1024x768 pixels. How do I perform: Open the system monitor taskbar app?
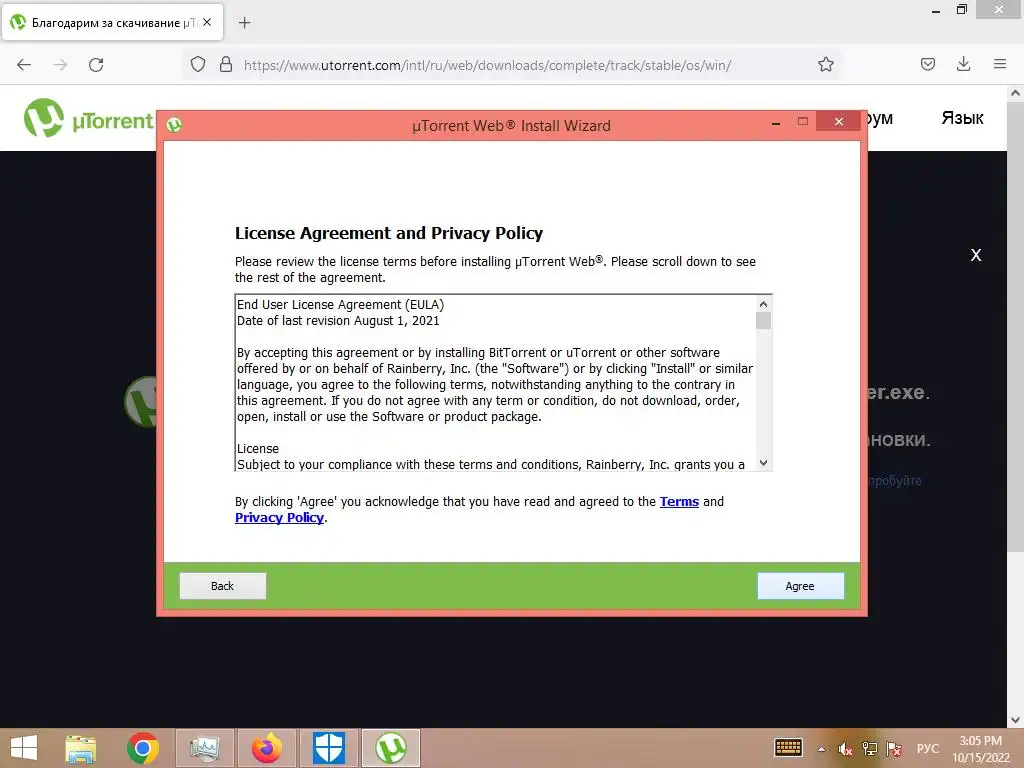coord(204,748)
